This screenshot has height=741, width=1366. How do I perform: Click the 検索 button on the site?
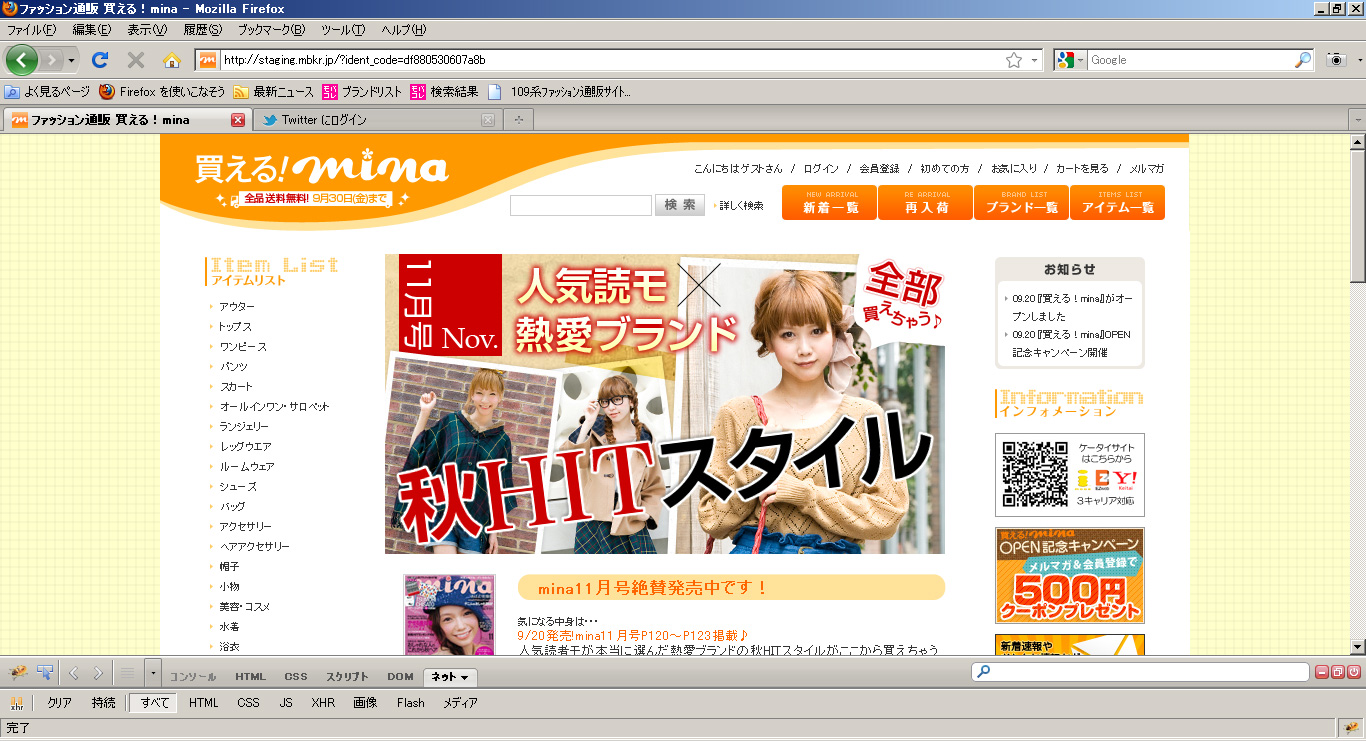click(x=679, y=205)
